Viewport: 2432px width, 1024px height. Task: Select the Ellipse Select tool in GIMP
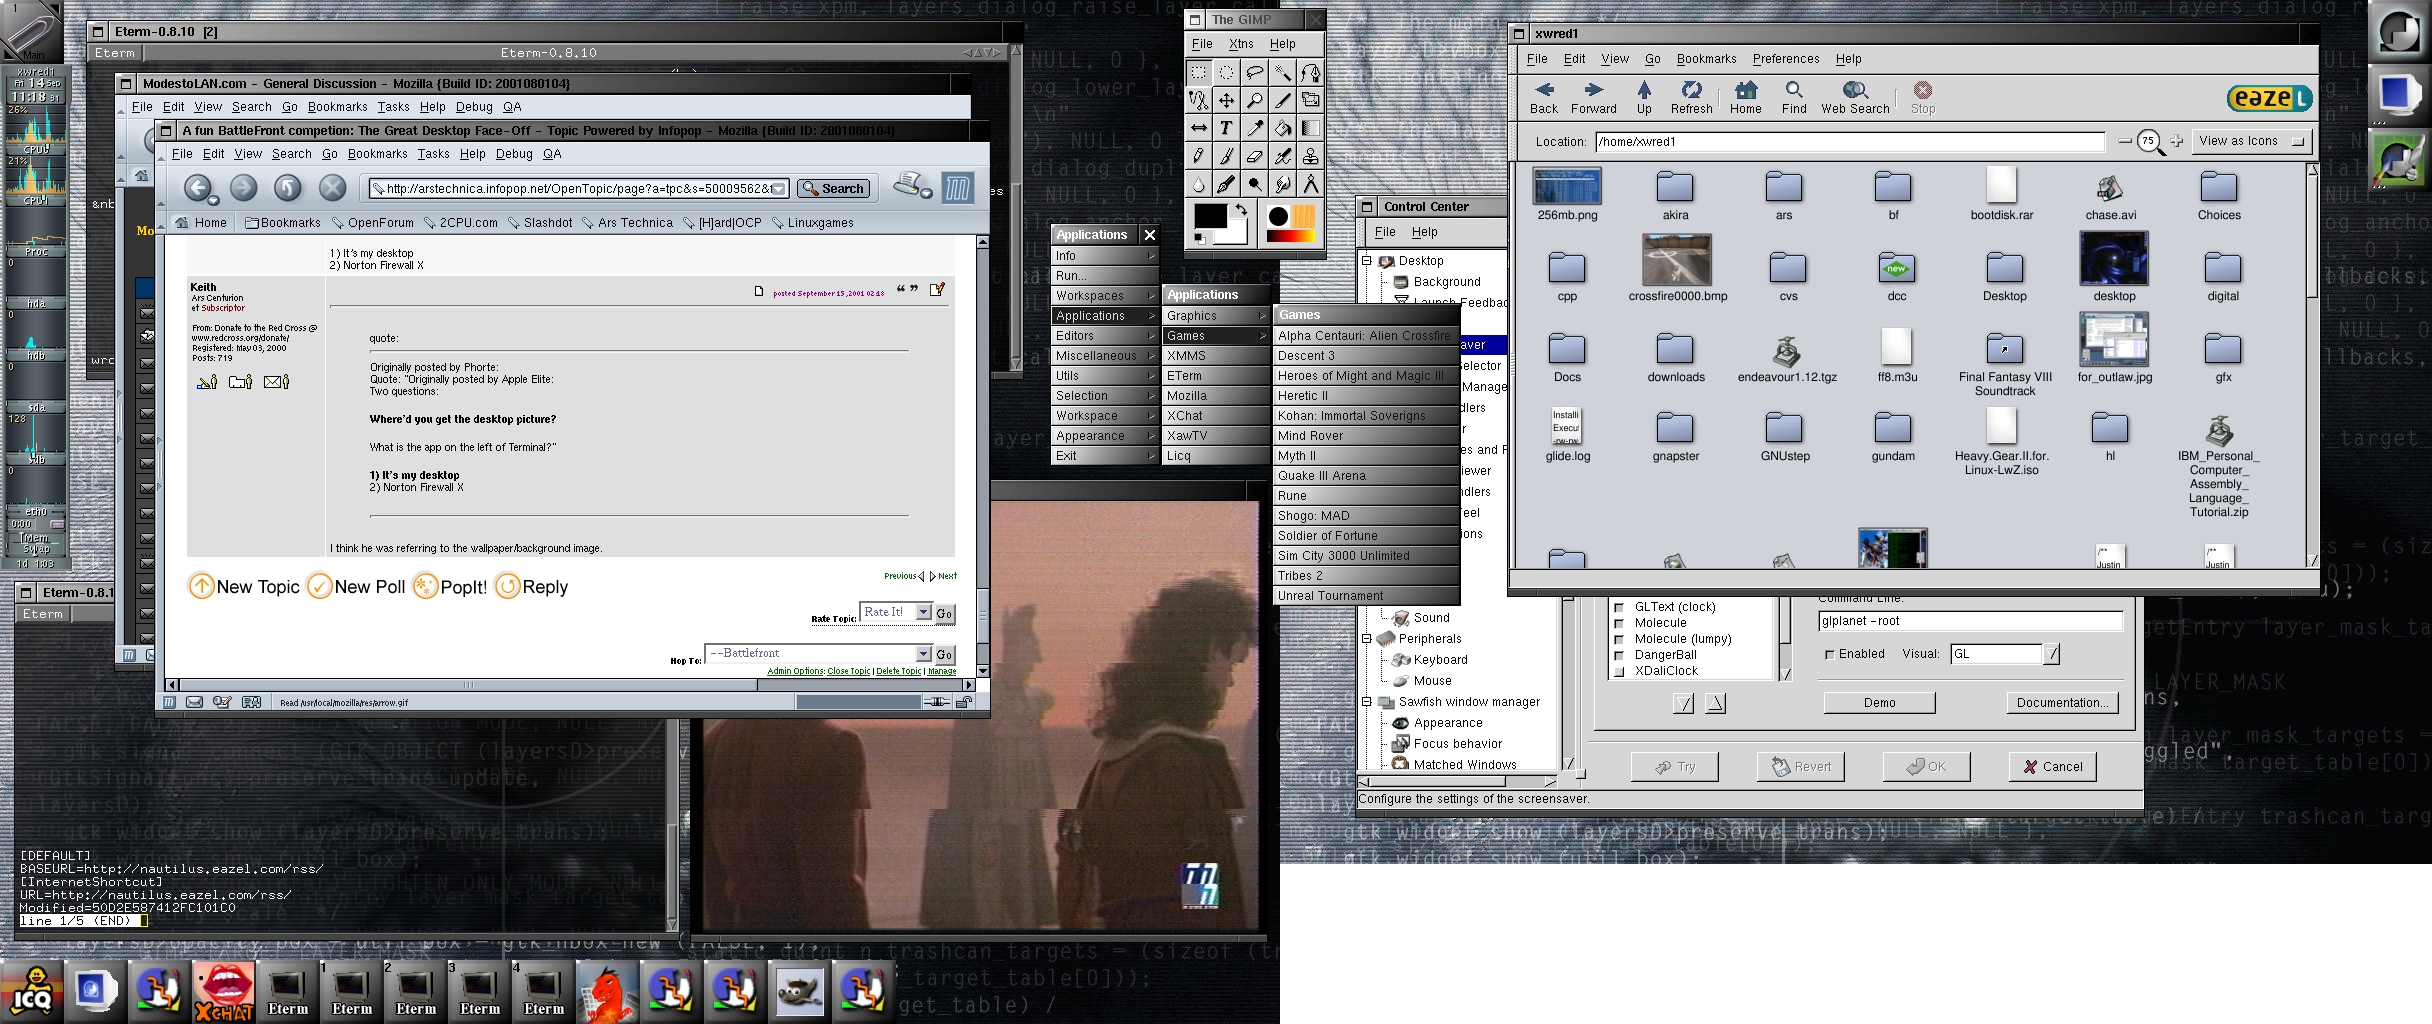[x=1226, y=72]
